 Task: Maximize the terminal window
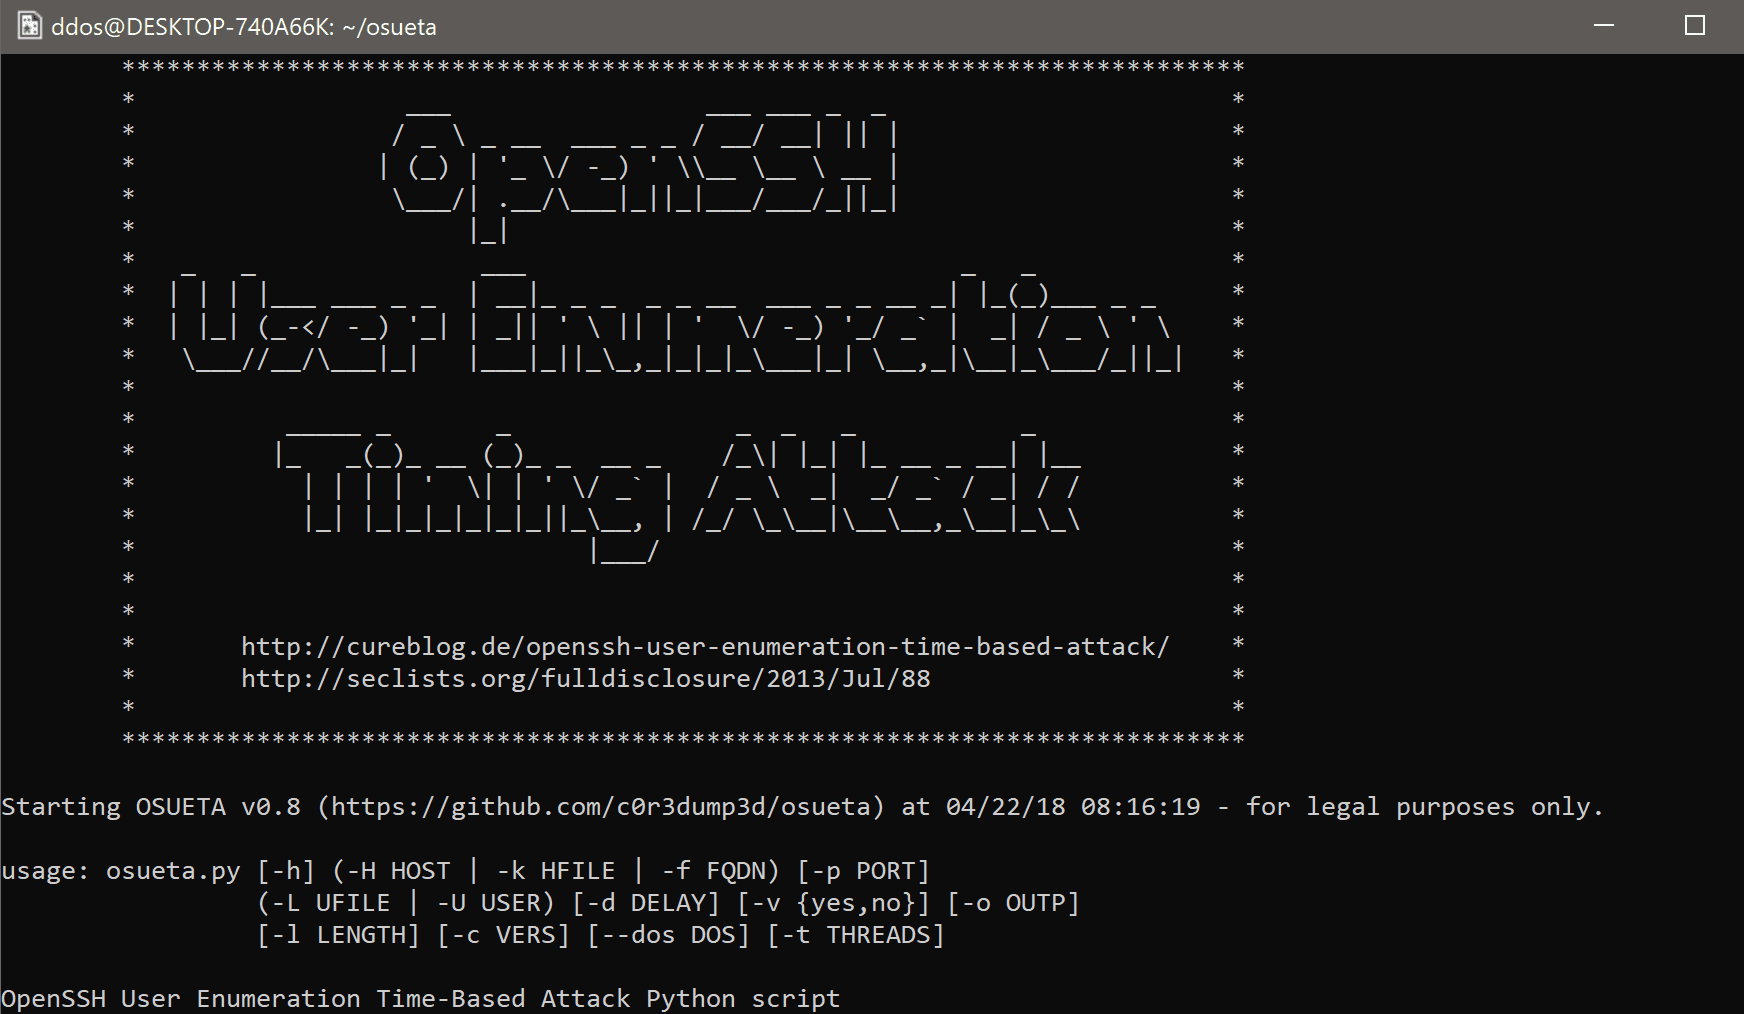(x=1695, y=26)
